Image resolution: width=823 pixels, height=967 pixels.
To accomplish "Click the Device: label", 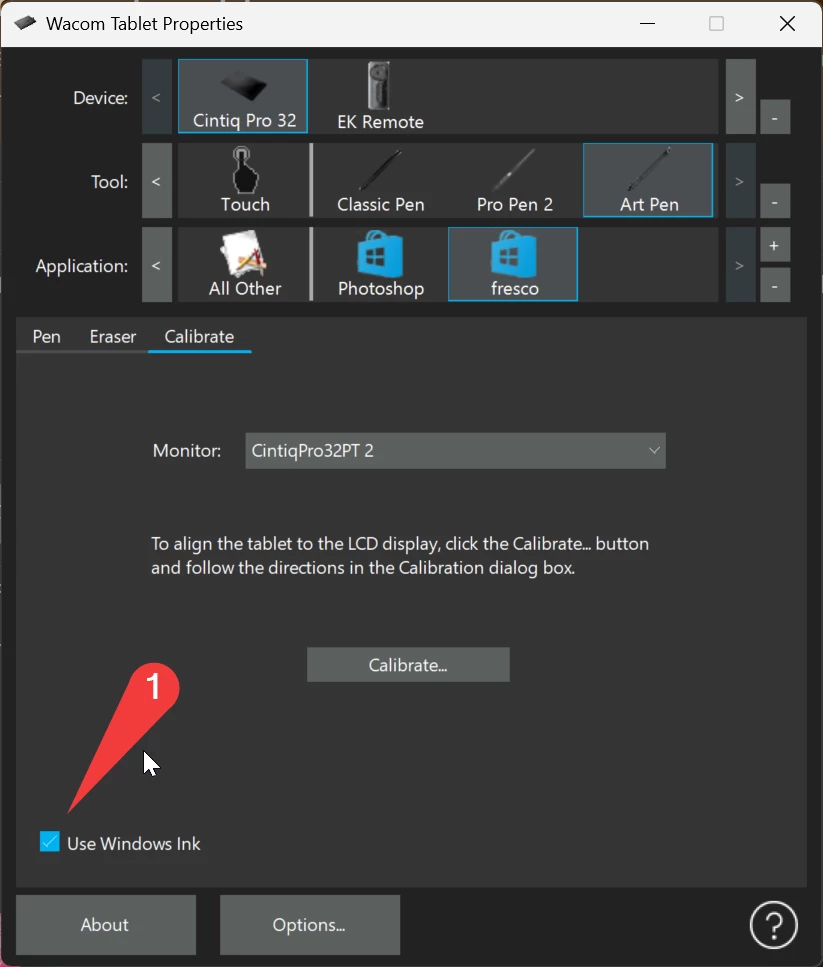I will [x=100, y=98].
